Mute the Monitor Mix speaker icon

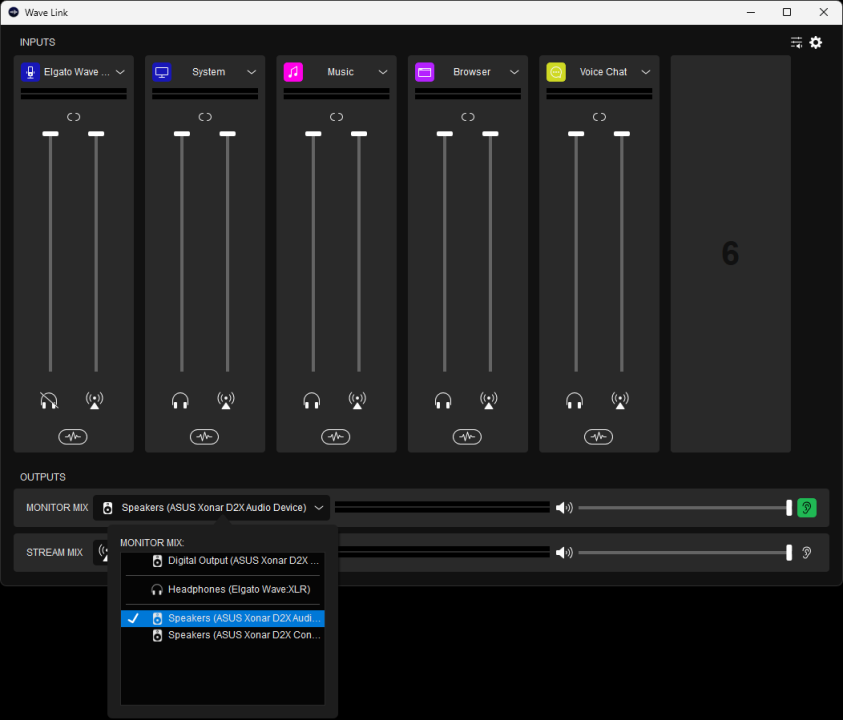click(564, 508)
